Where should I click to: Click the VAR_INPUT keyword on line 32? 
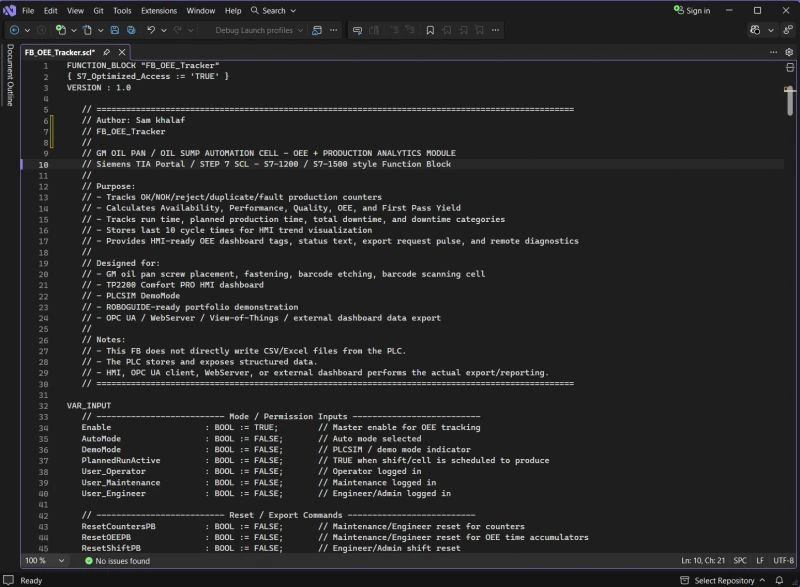click(x=89, y=405)
